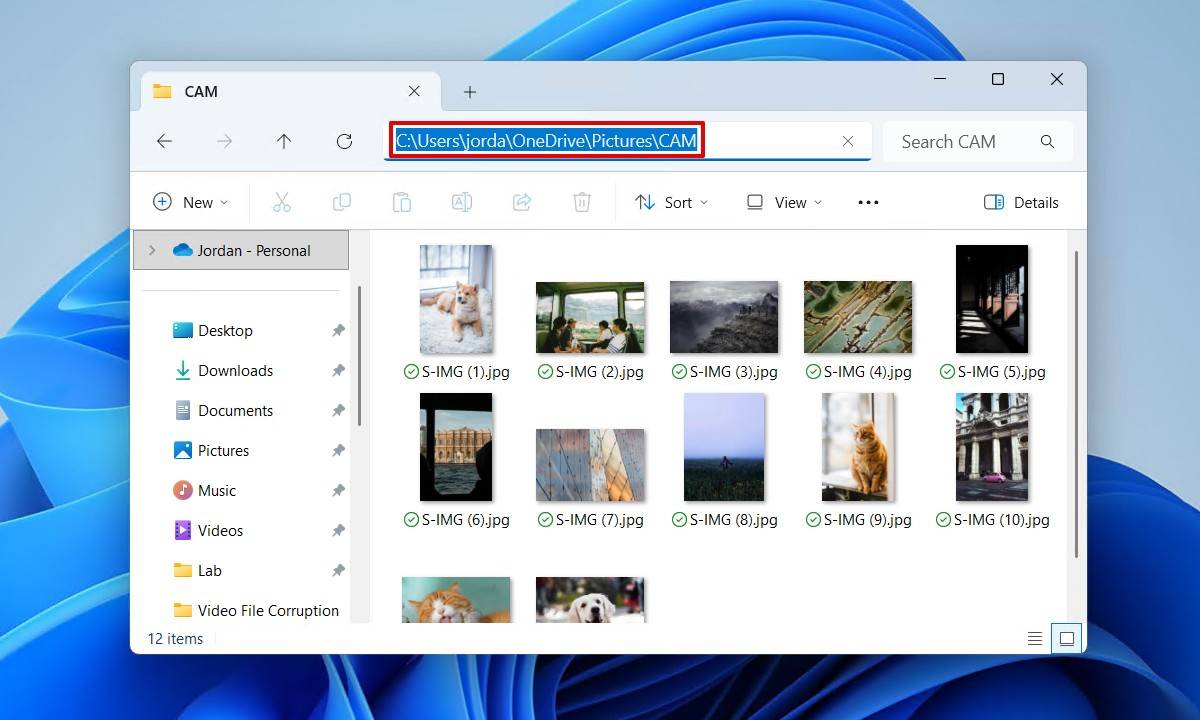Open the View options dropdown
1200x720 pixels.
(x=784, y=202)
